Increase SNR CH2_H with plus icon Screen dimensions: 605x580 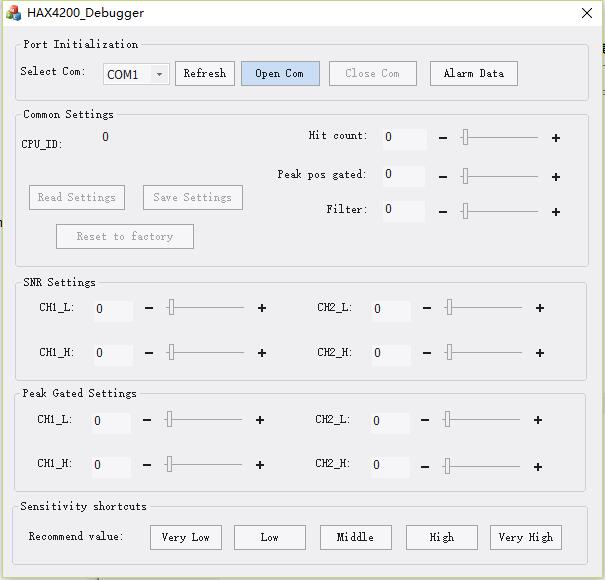point(540,353)
